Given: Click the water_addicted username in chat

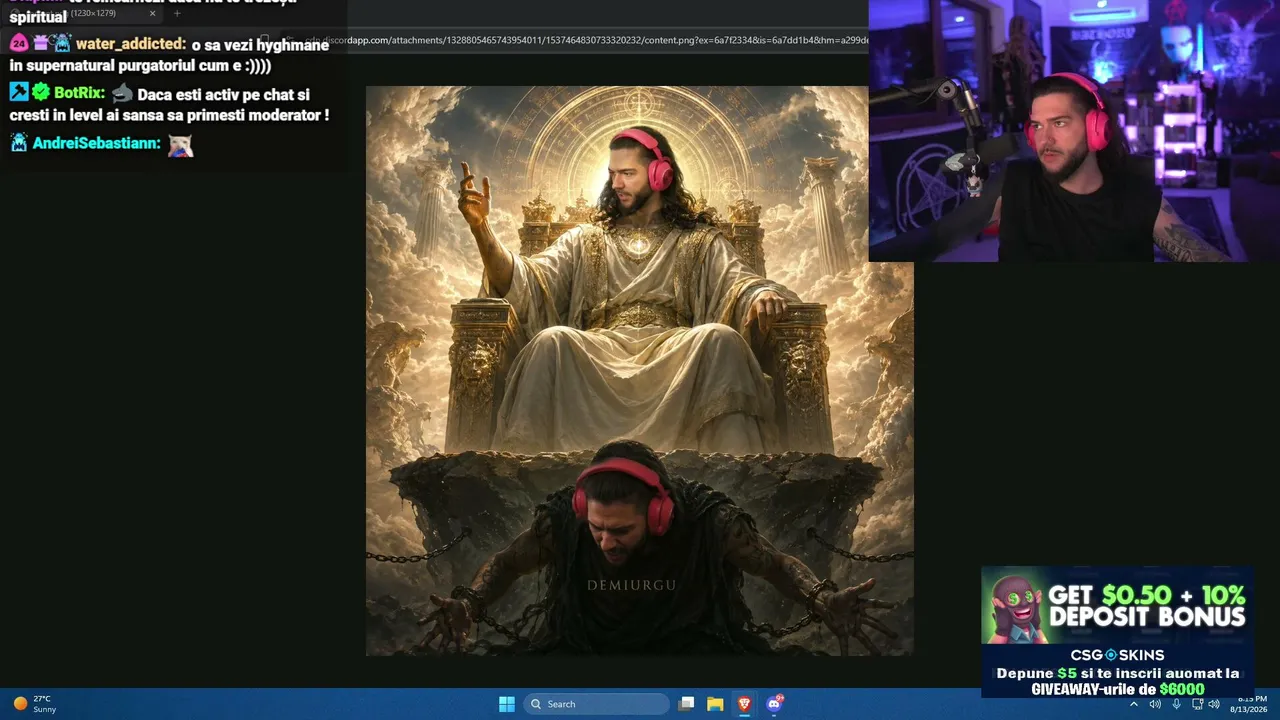Looking at the screenshot, I should 131,44.
